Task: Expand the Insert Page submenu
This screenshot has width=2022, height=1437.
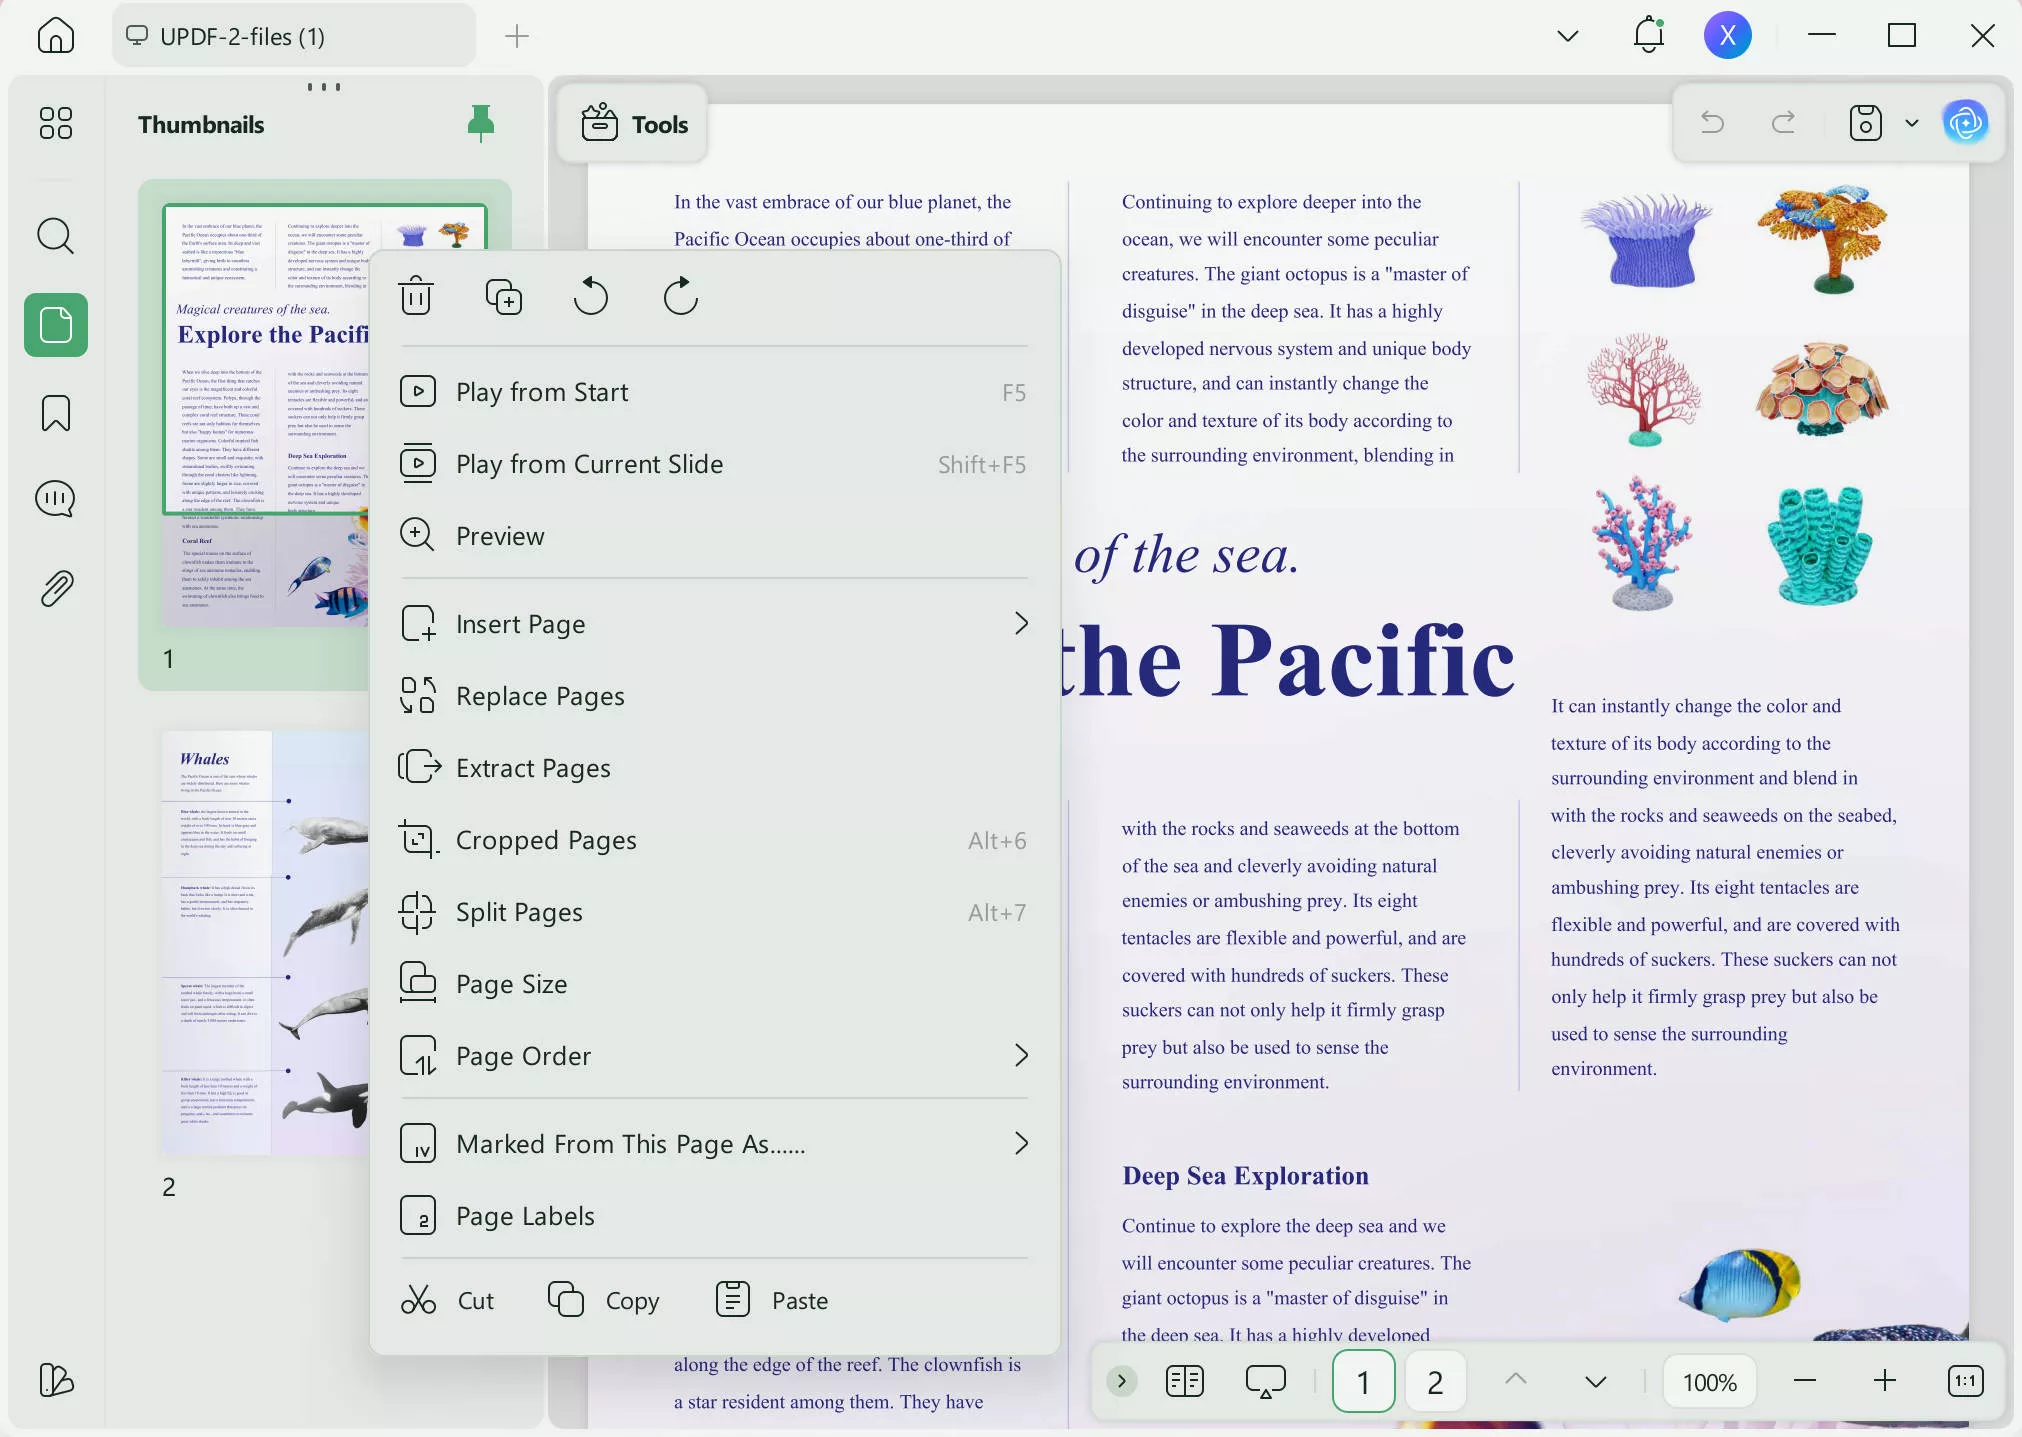Action: click(x=1021, y=622)
